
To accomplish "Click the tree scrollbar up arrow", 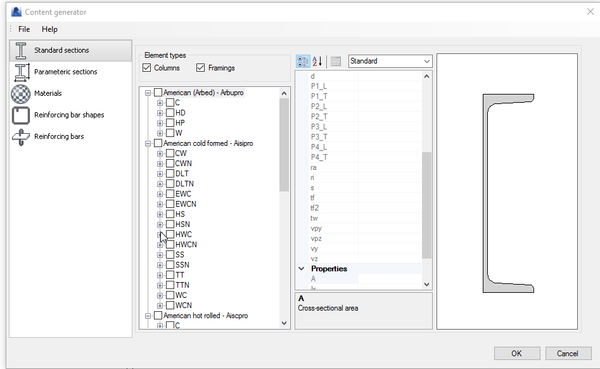I will pyautogui.click(x=284, y=93).
